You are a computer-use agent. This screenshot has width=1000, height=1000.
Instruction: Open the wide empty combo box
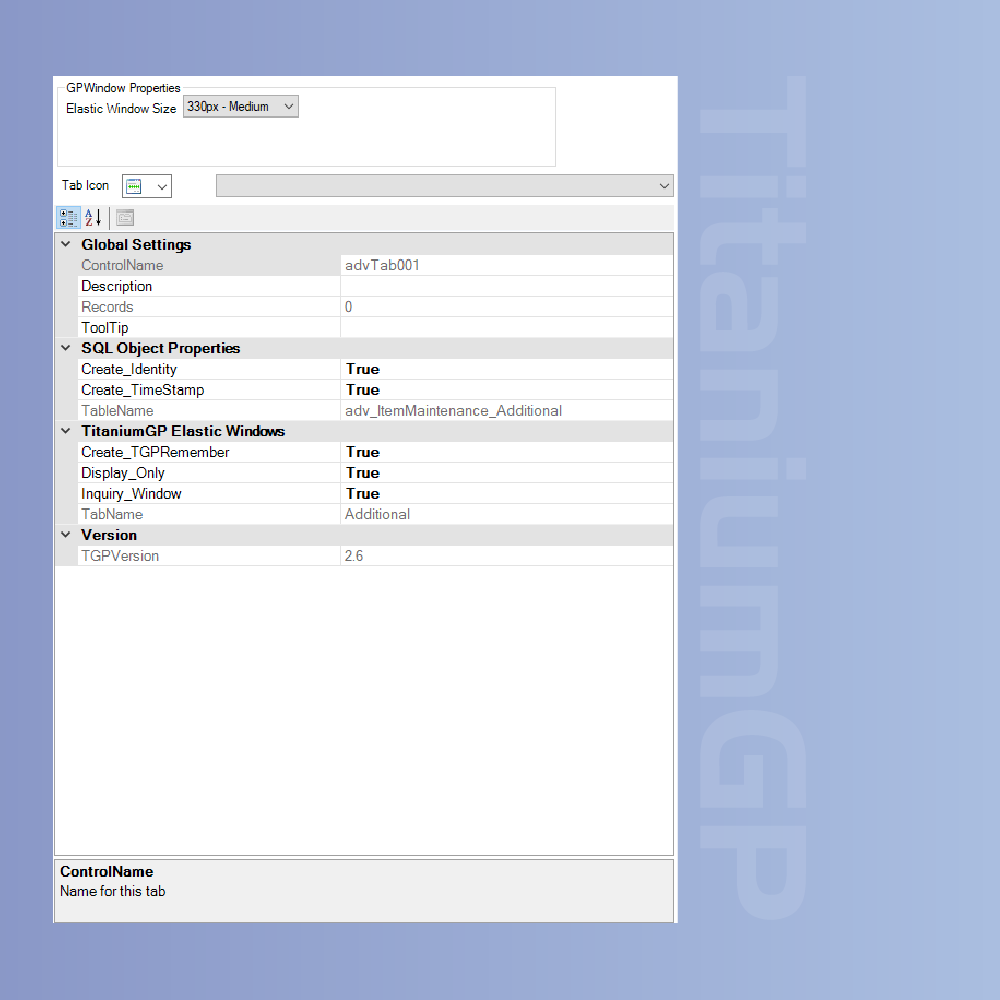coord(445,186)
